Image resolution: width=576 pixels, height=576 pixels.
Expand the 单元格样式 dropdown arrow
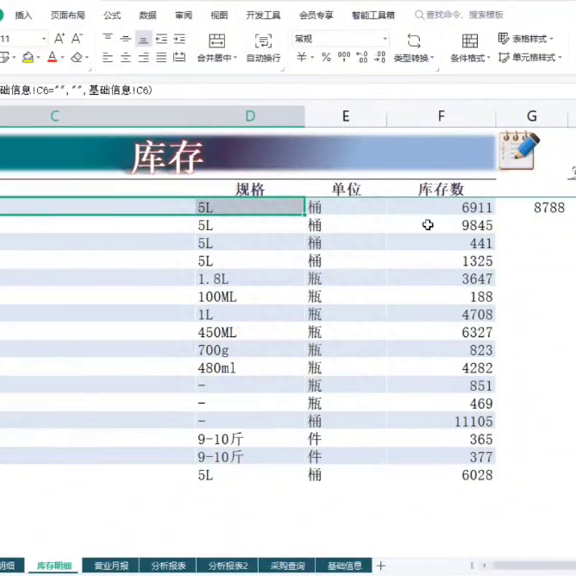pos(560,58)
